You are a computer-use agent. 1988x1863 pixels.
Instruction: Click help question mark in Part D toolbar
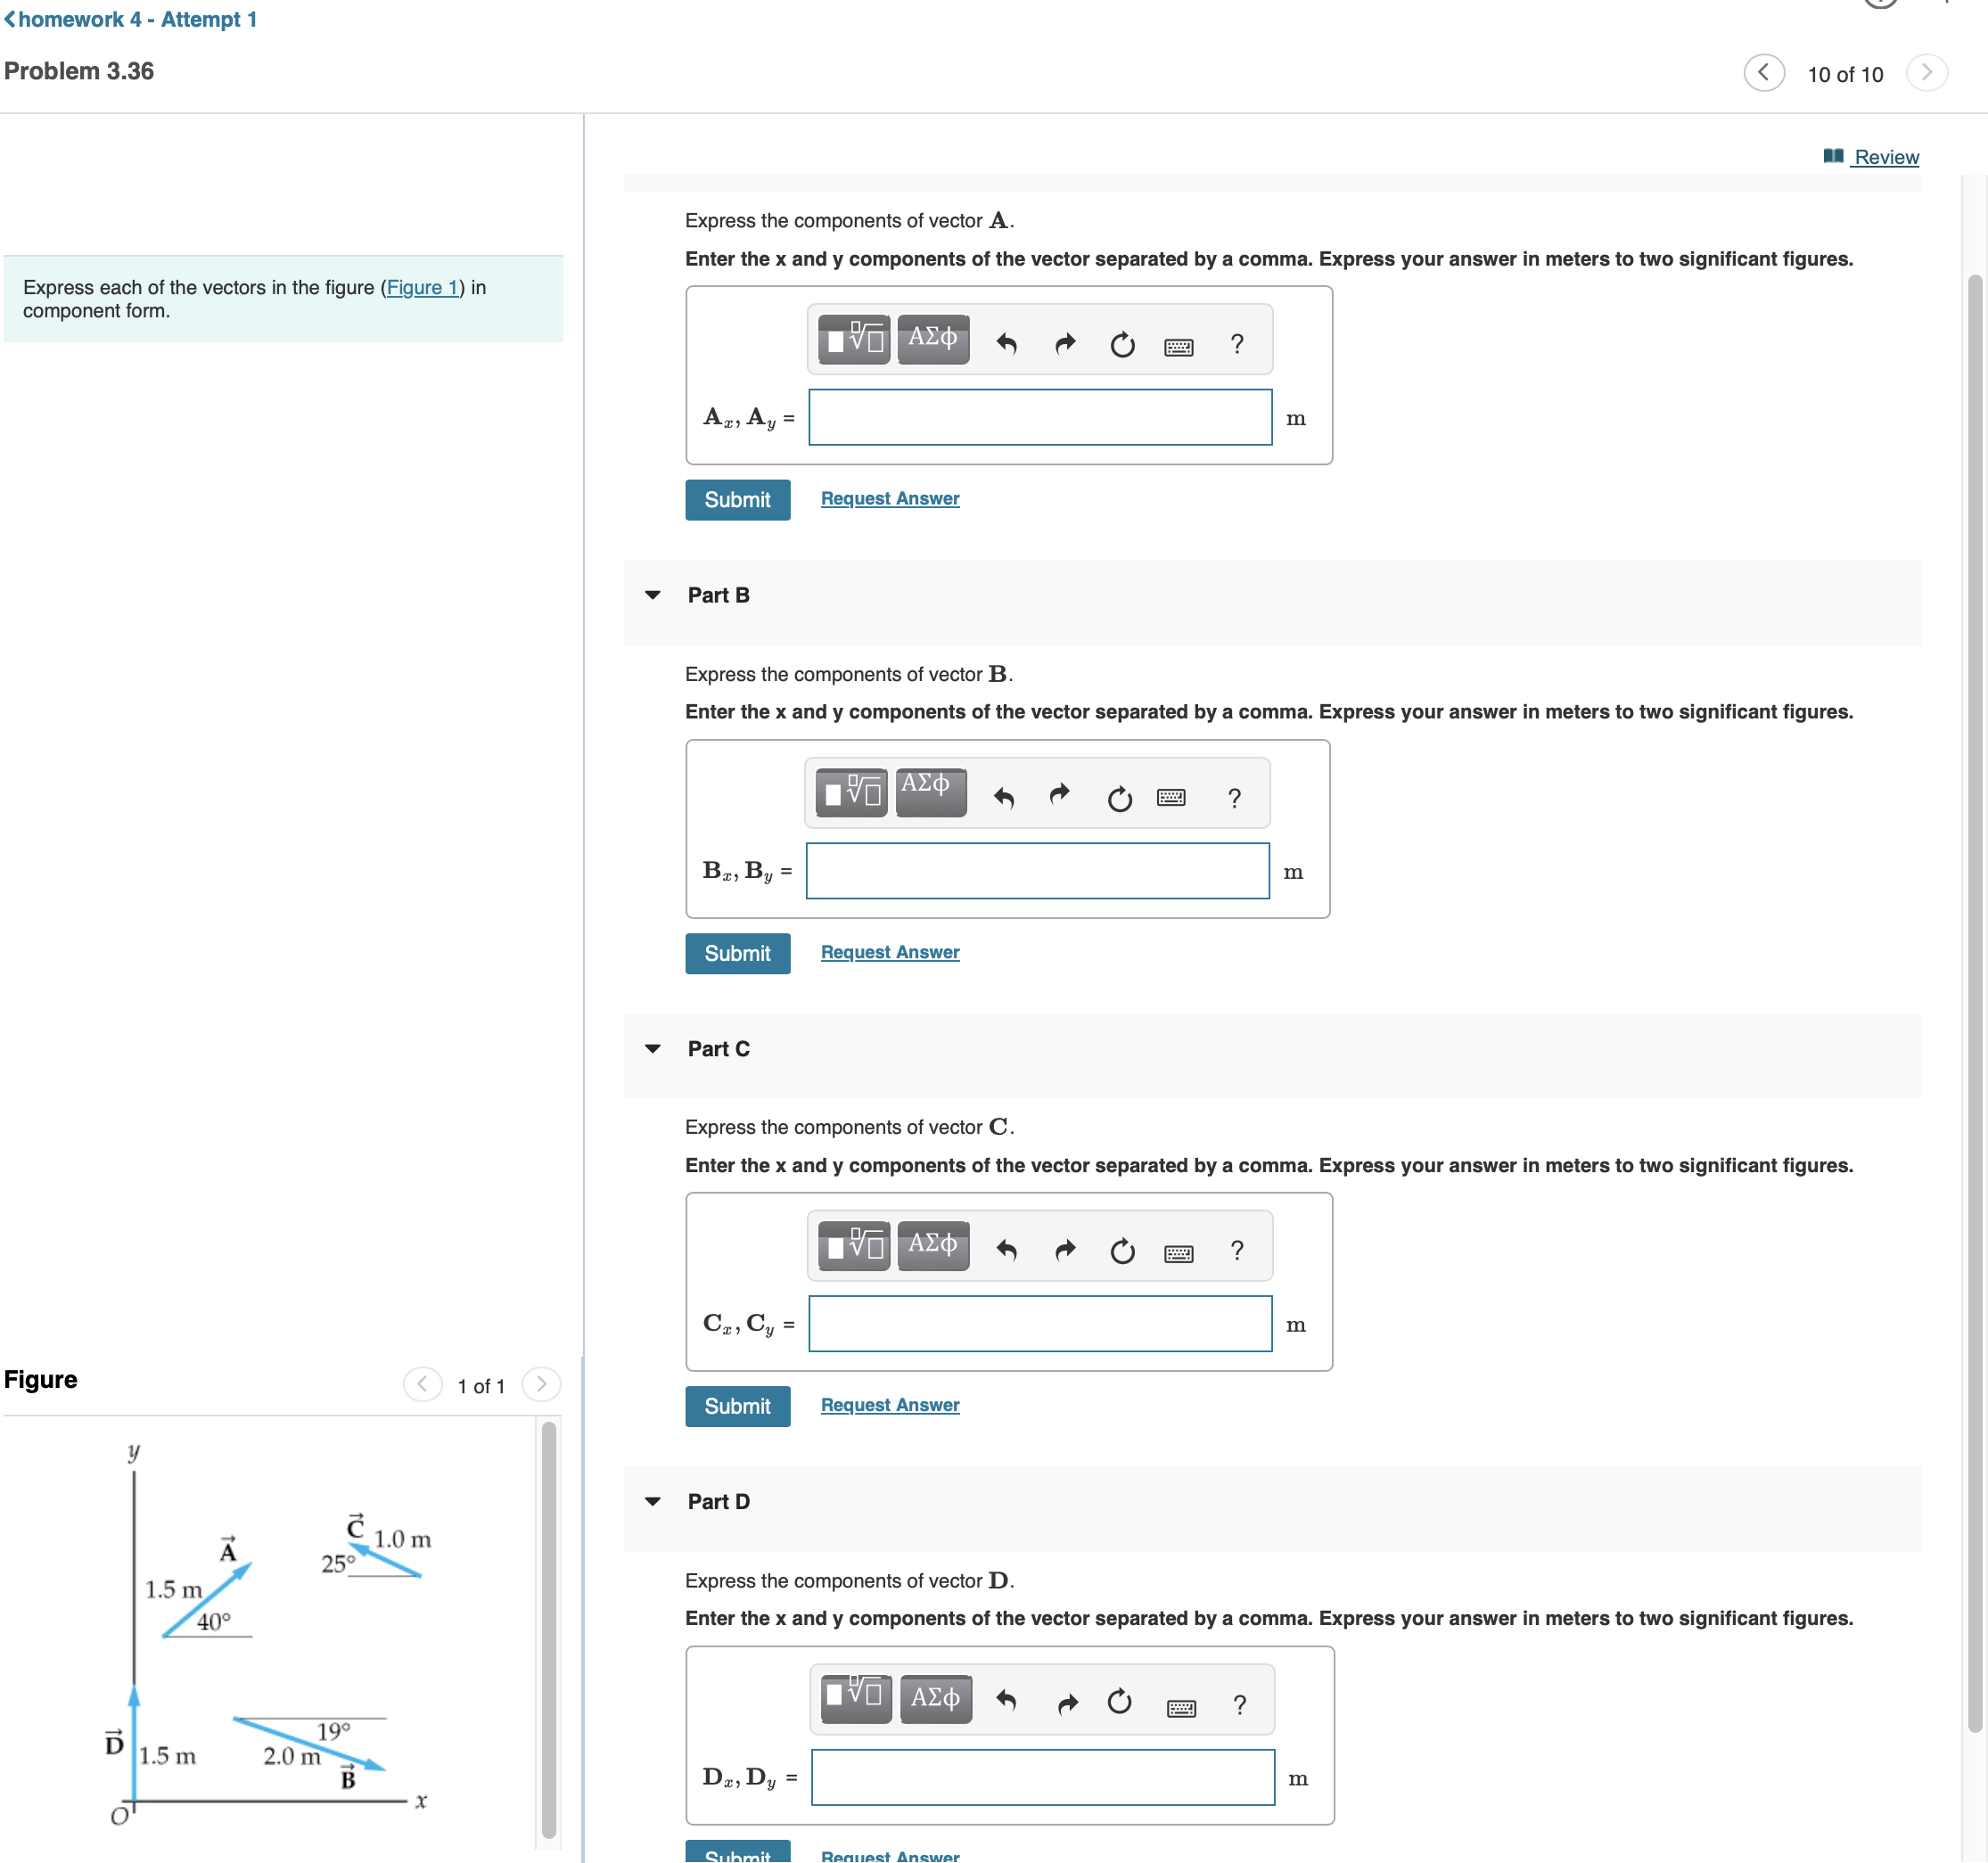tap(1239, 1704)
